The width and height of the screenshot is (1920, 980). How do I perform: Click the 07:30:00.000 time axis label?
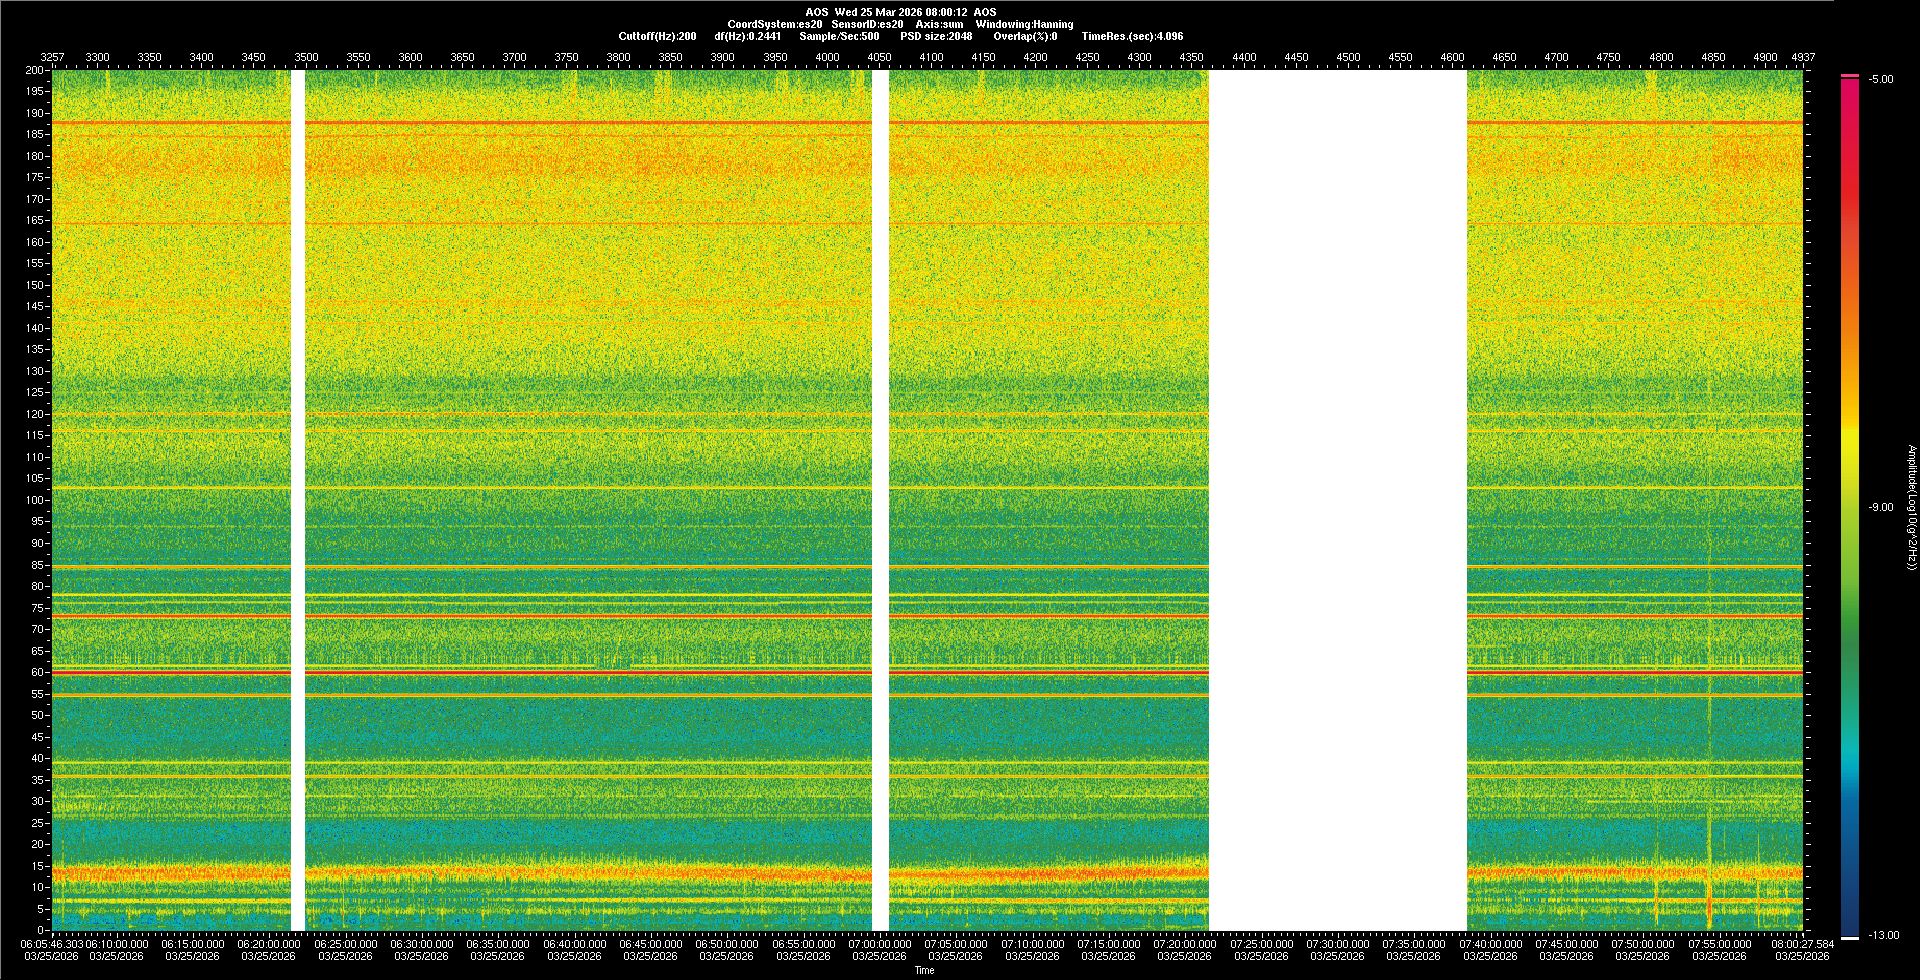1337,944
